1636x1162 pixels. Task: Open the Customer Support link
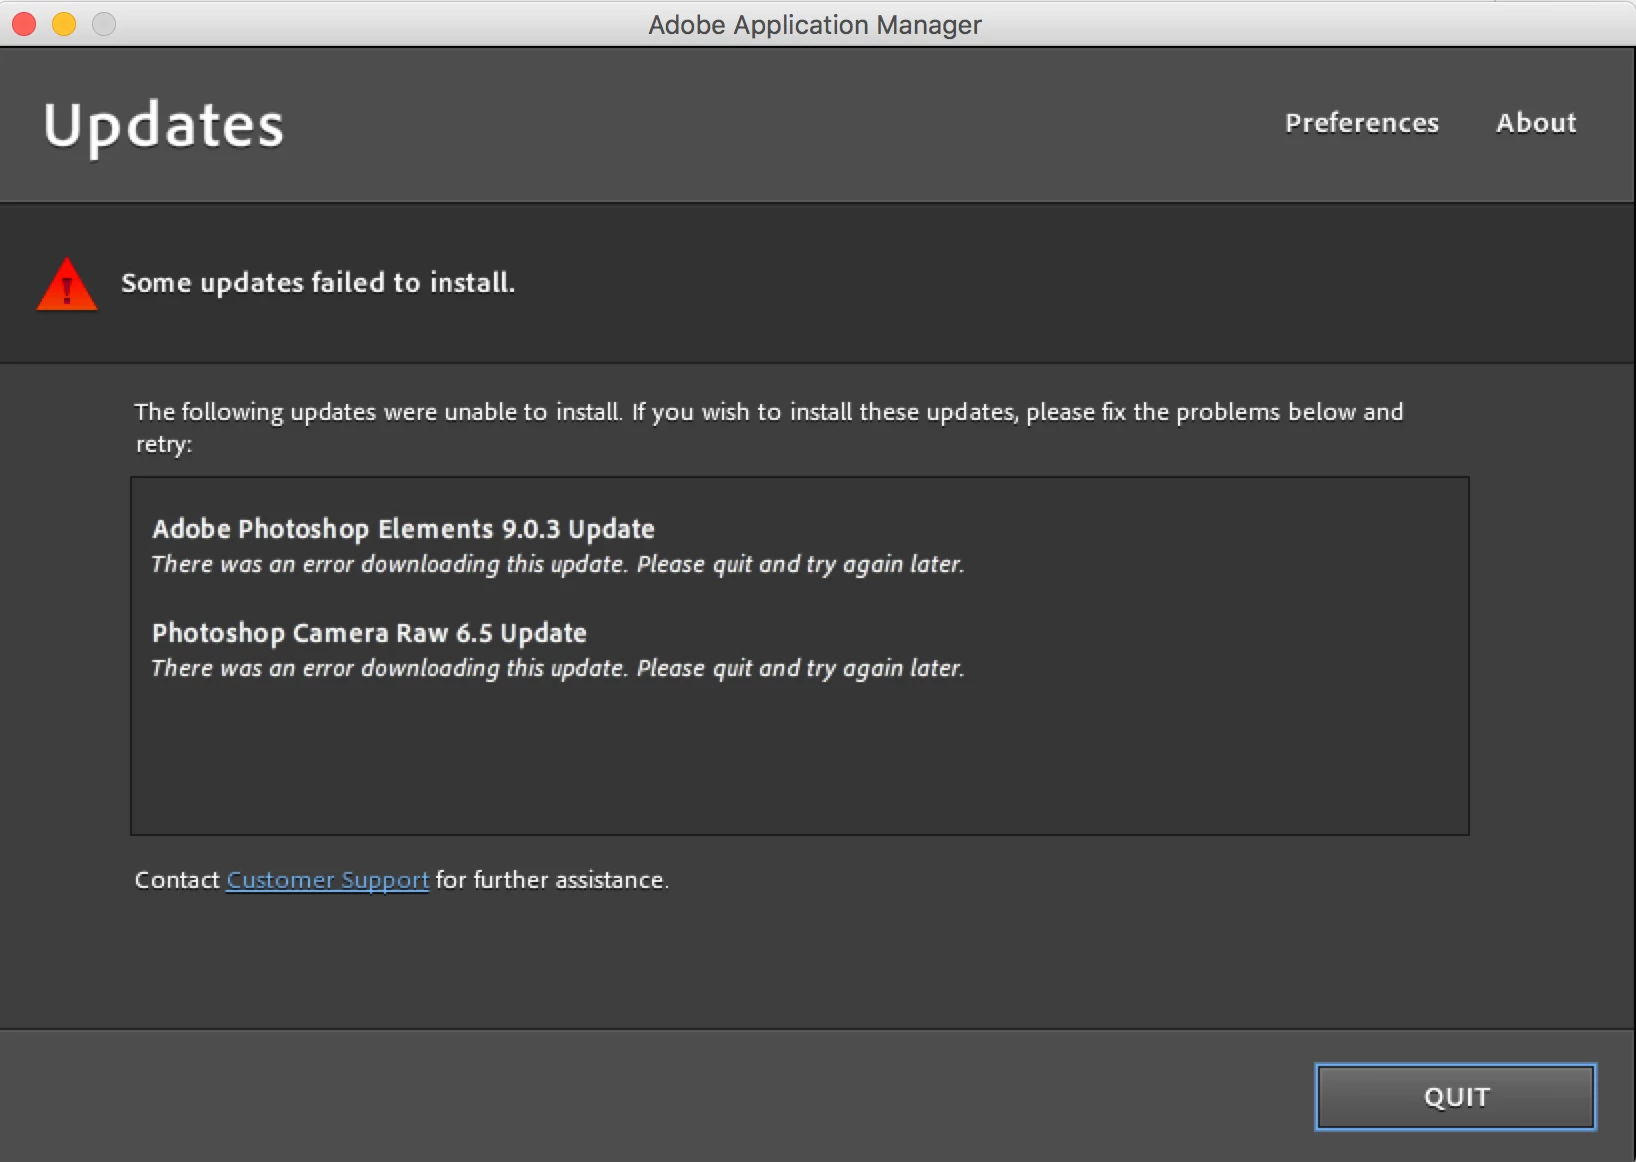click(328, 880)
